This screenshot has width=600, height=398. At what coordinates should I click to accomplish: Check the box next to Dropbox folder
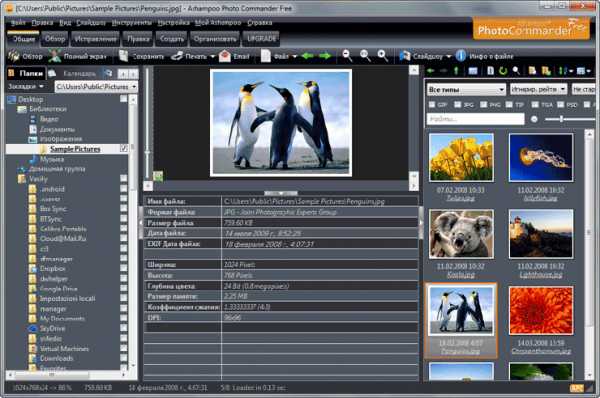click(x=123, y=269)
